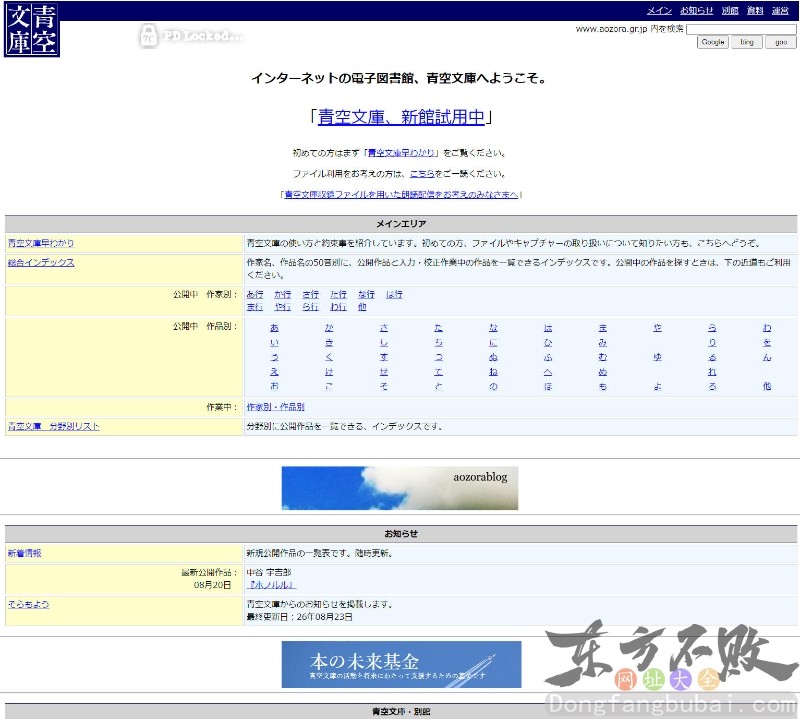Viewport: 800px width, 719px height.
Task: Follow the 青空文庫、新館試用中 link
Action: (401, 117)
